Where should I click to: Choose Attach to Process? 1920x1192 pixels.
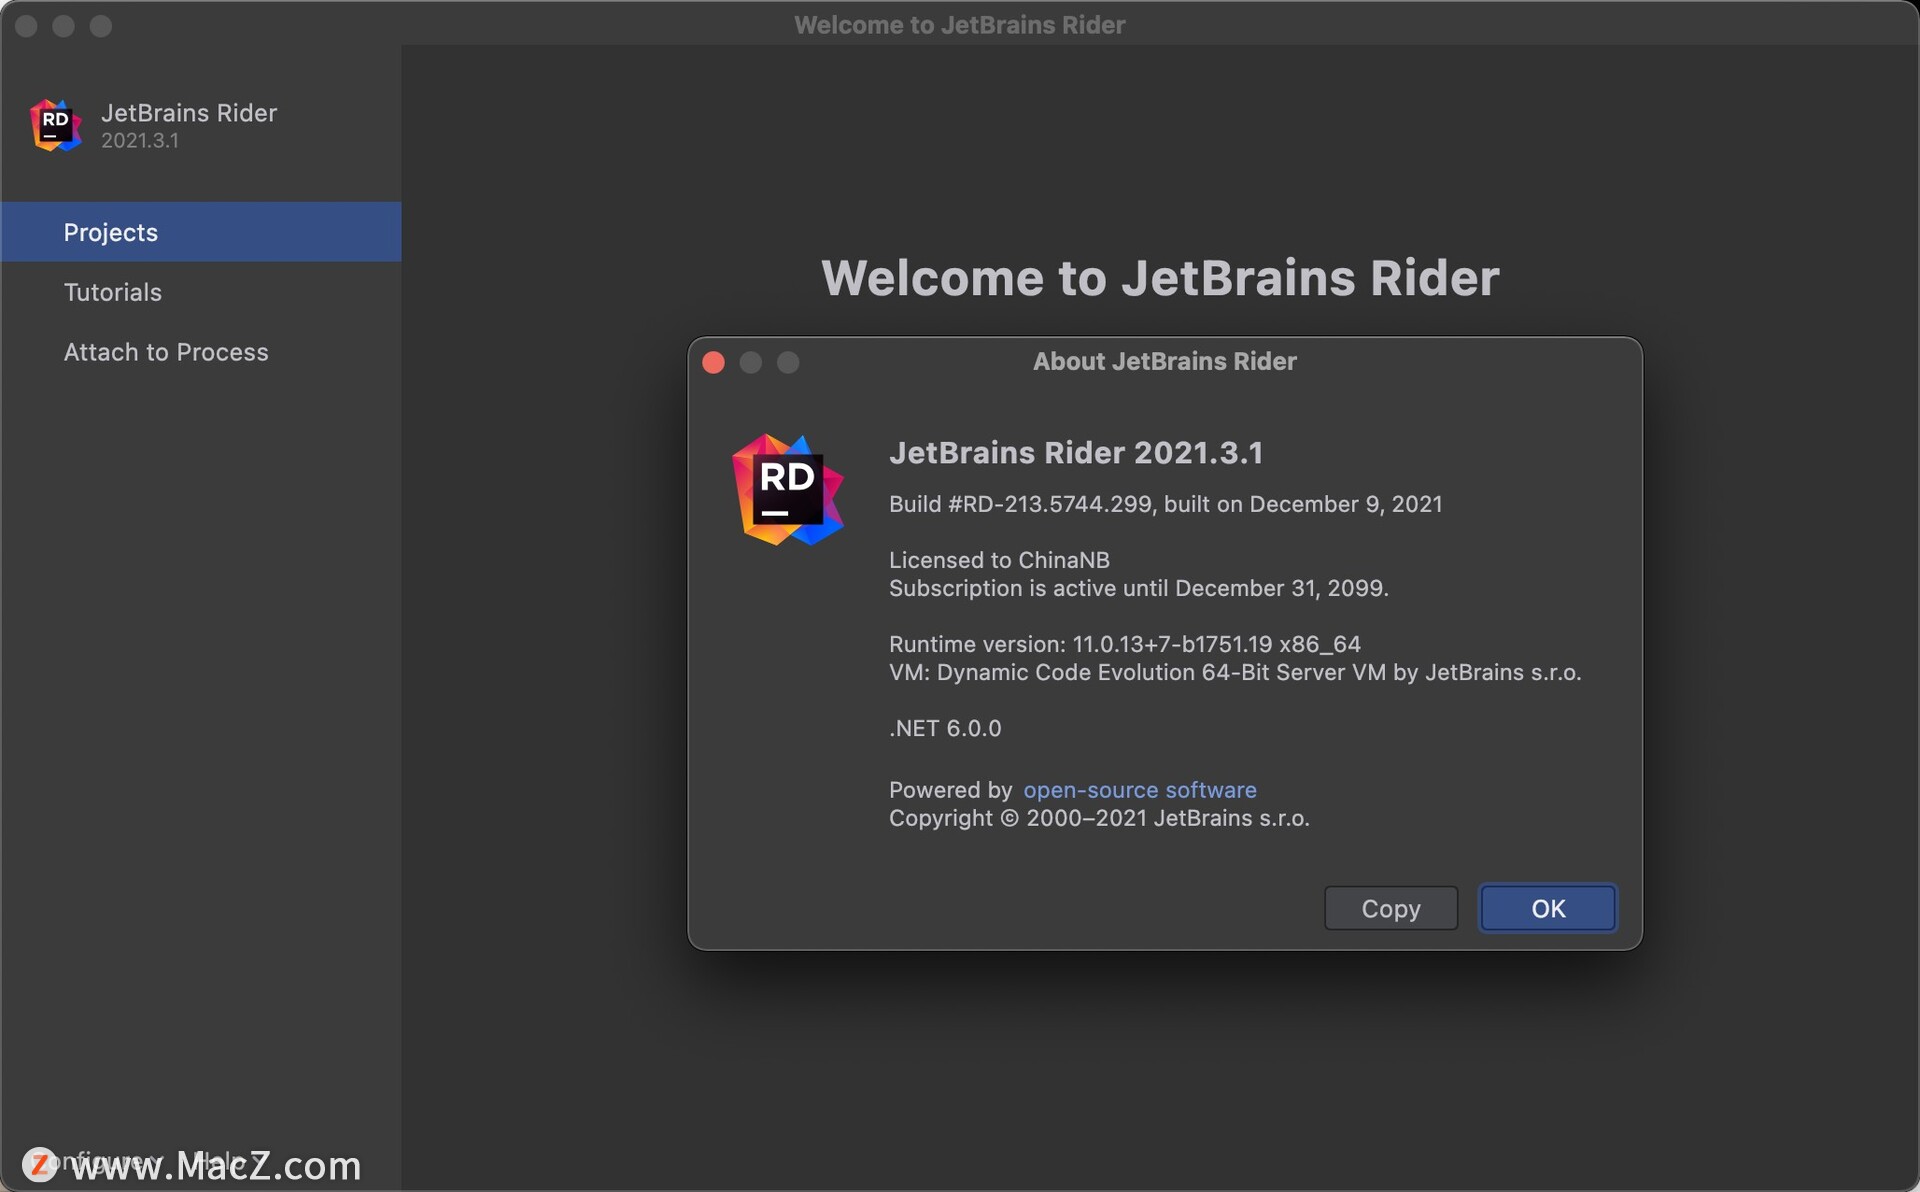pyautogui.click(x=166, y=352)
